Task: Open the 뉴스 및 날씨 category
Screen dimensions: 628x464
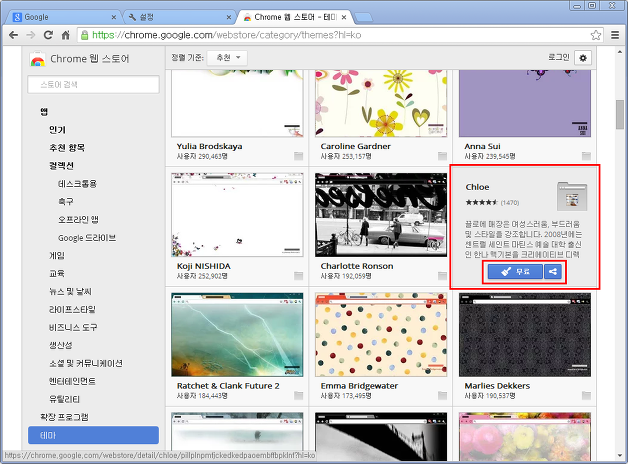Action: coord(70,291)
